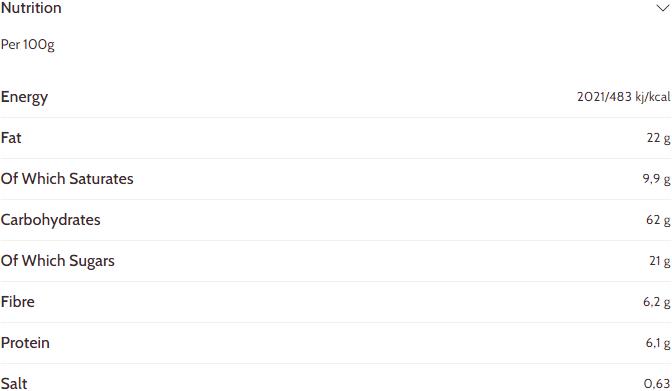This screenshot has height=391, width=672.
Task: Click the kj/kcal unit text
Action: coord(653,97)
